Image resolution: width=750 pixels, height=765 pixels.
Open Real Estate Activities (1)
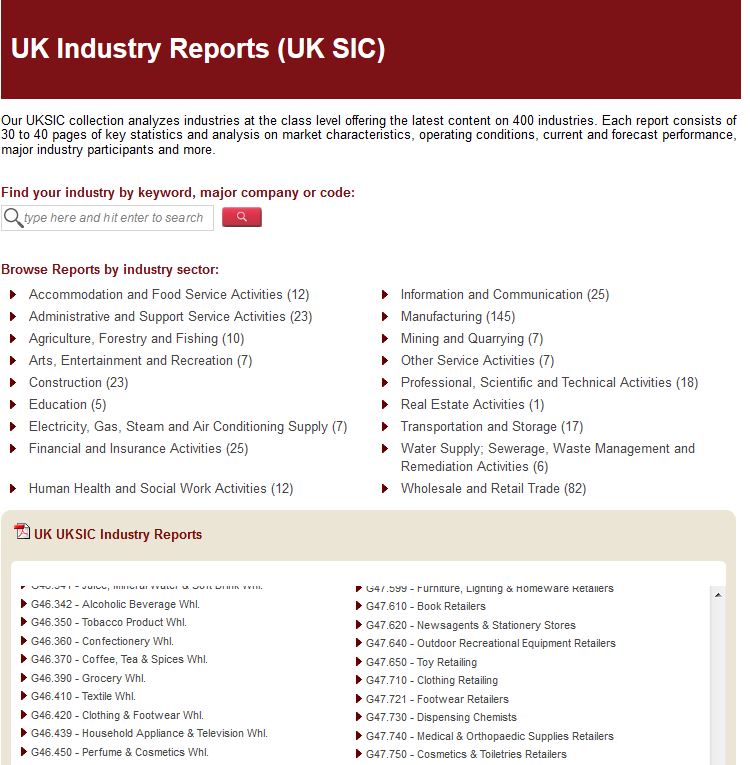coord(472,404)
